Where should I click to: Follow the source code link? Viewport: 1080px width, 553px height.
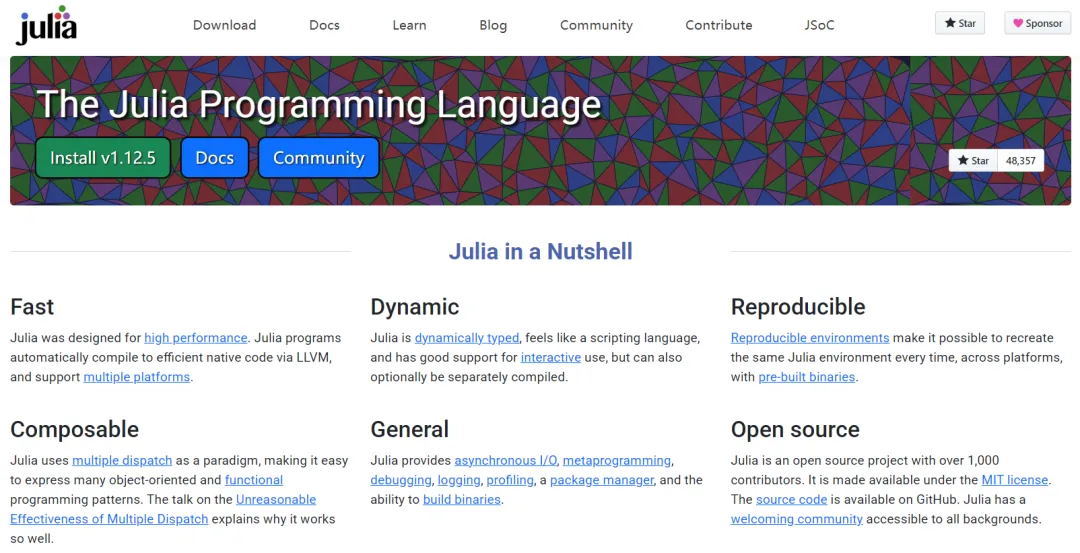point(791,499)
